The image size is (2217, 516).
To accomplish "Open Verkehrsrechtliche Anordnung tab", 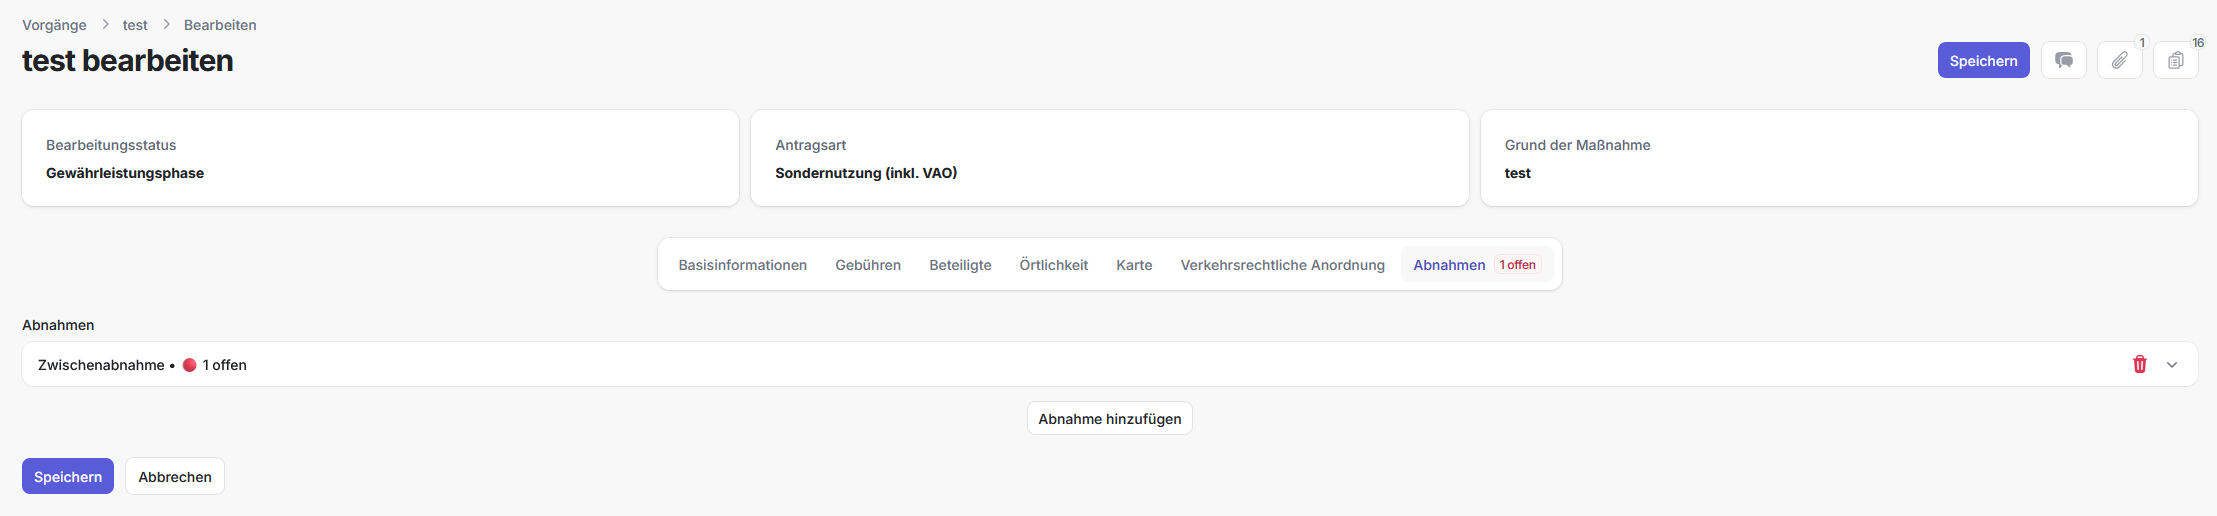I will tap(1282, 265).
